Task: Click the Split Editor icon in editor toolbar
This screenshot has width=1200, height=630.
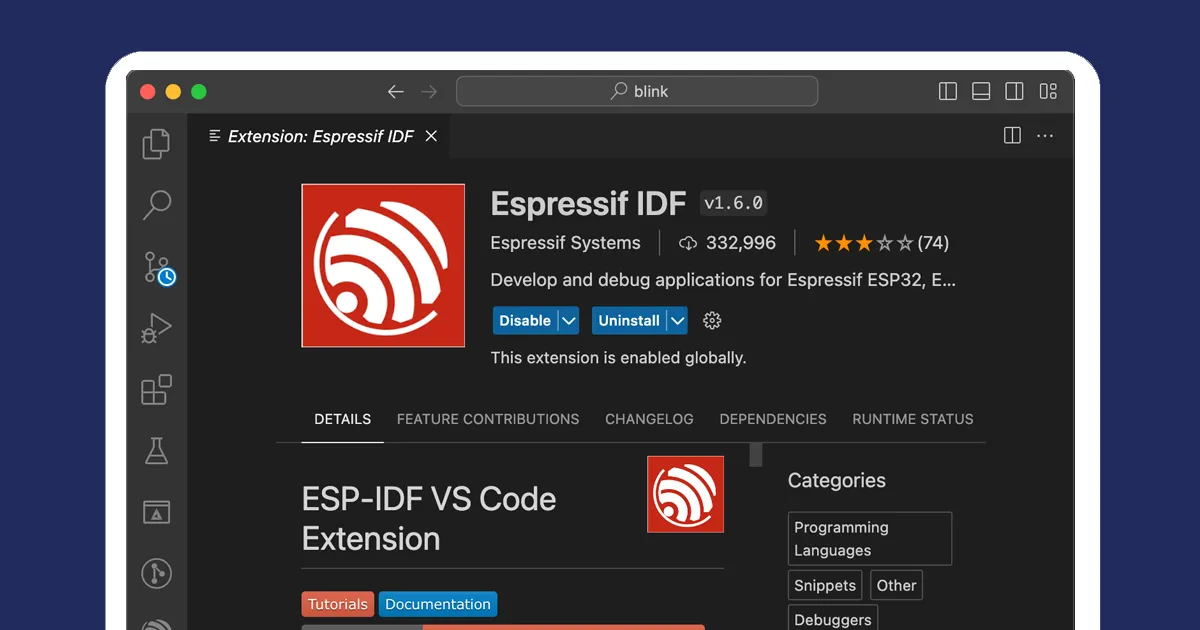Action: tap(1012, 135)
